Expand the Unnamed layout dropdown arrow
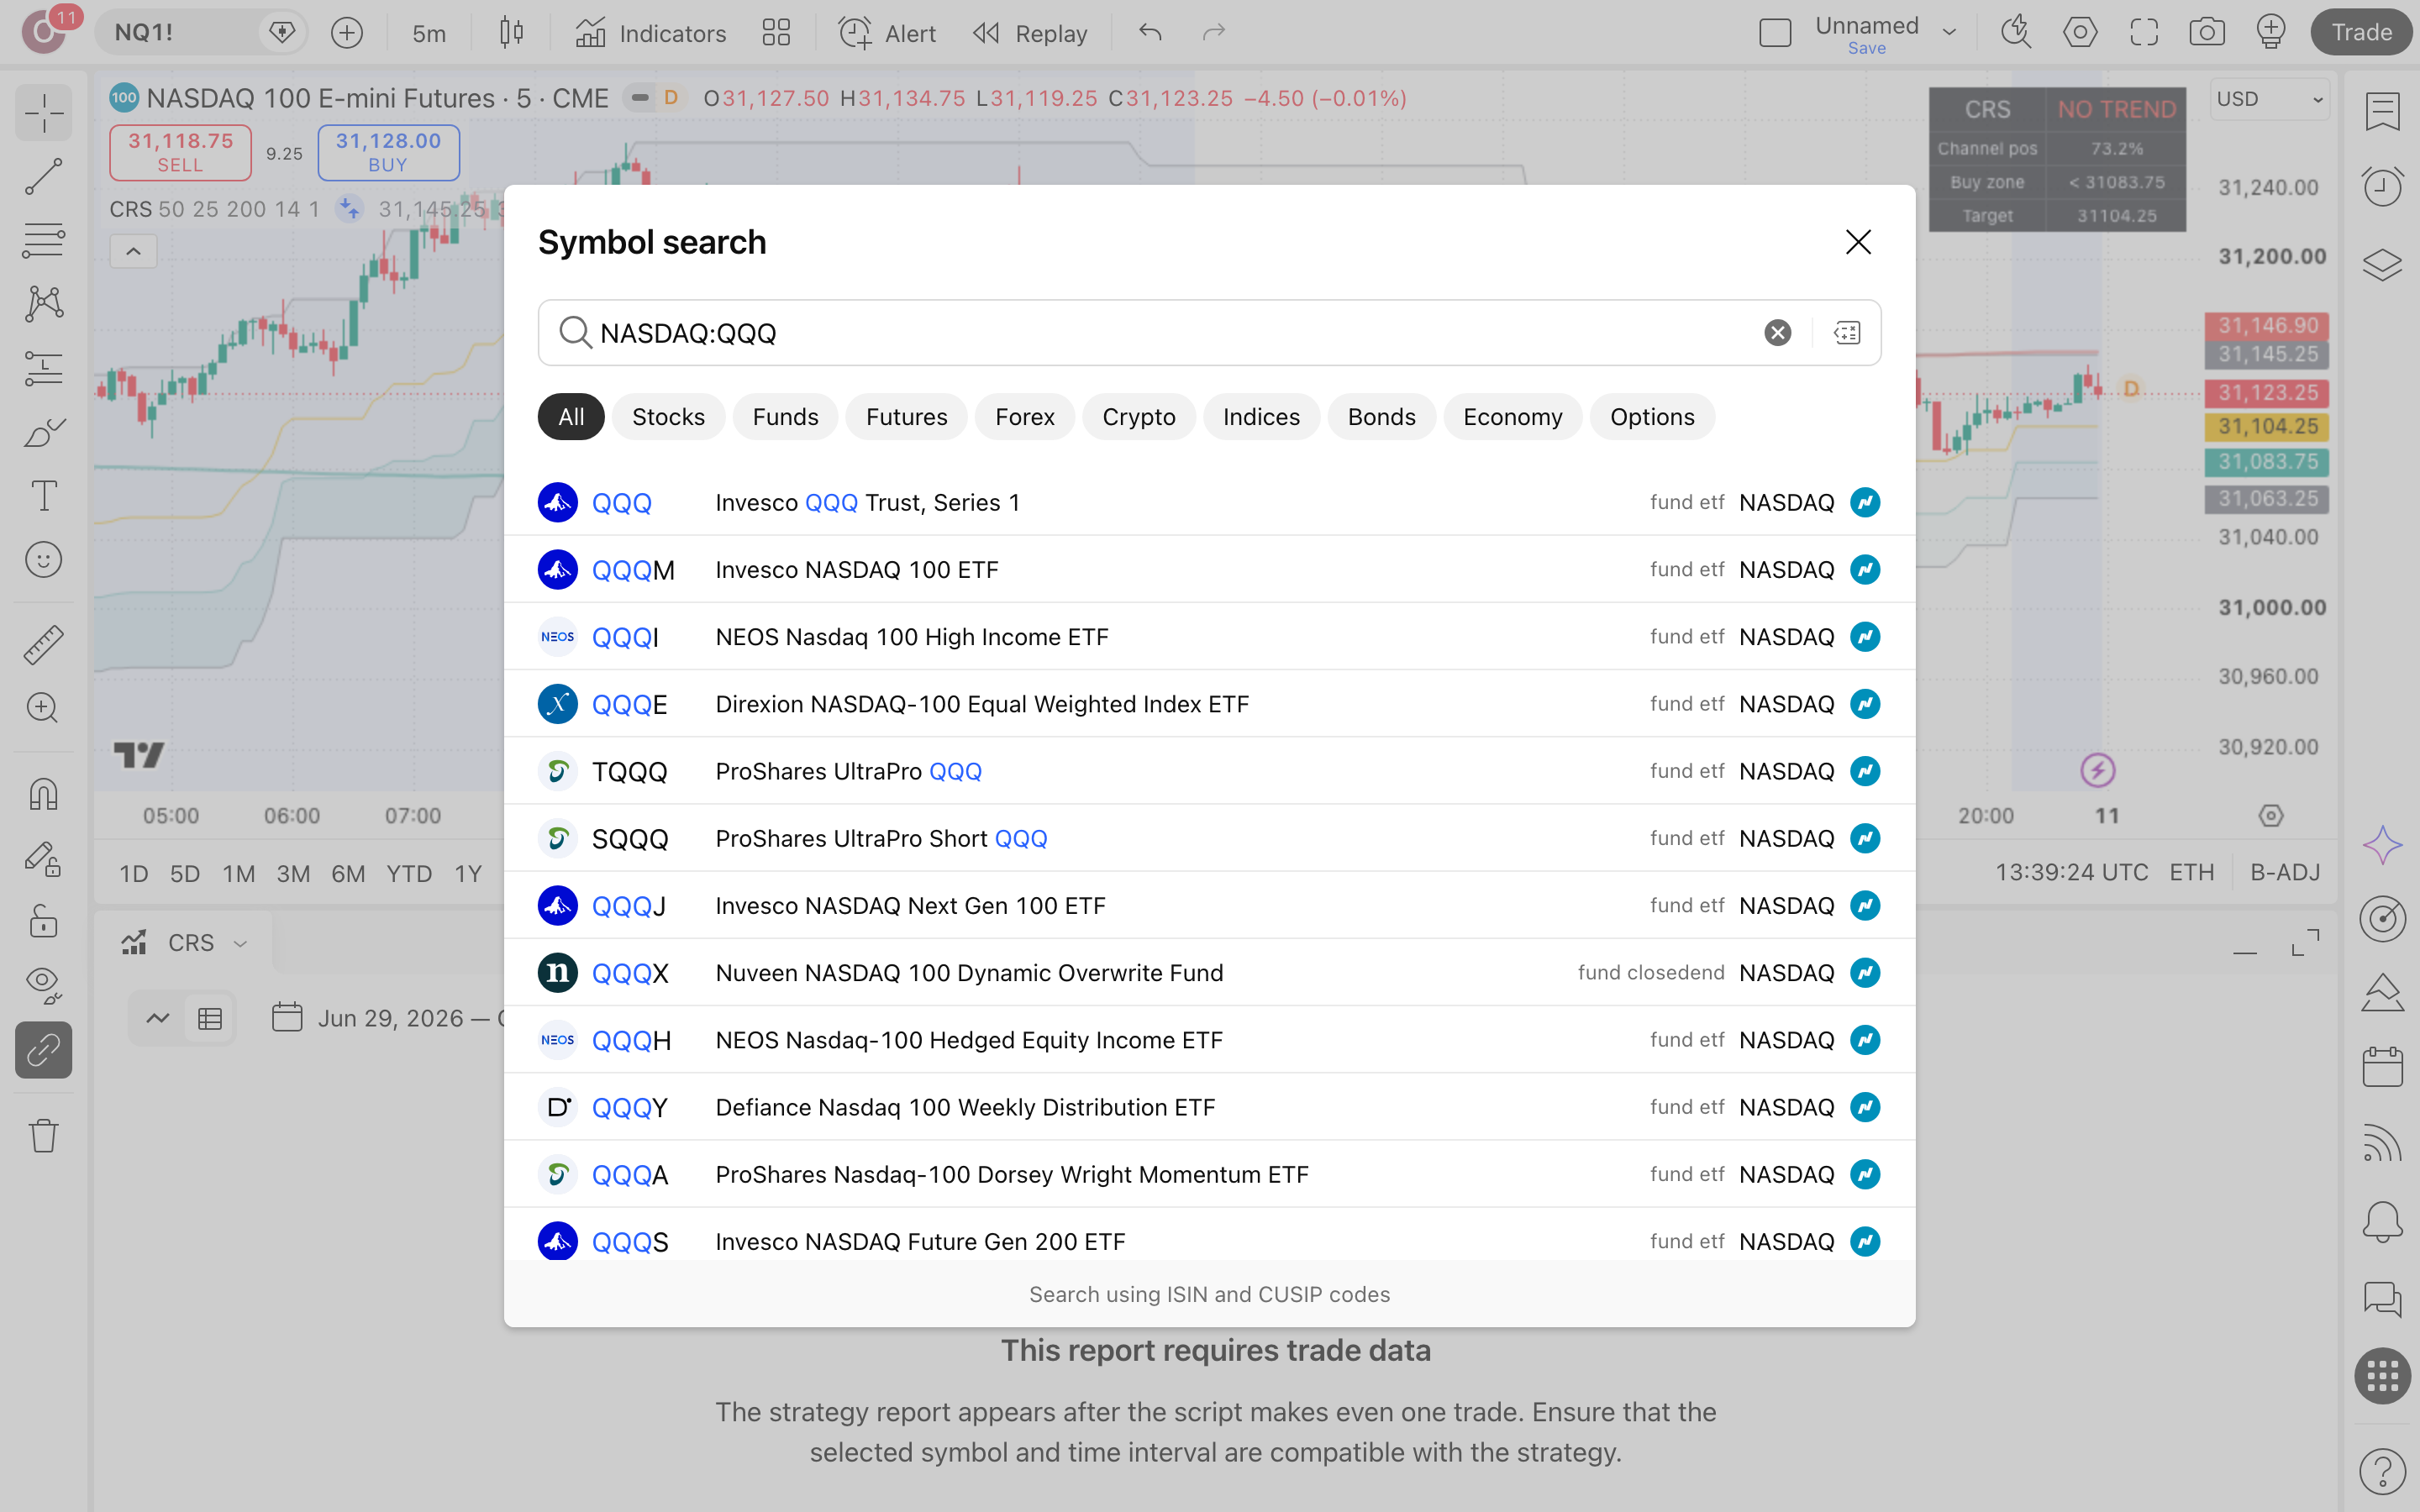This screenshot has height=1512, width=2420. pos(1949,33)
